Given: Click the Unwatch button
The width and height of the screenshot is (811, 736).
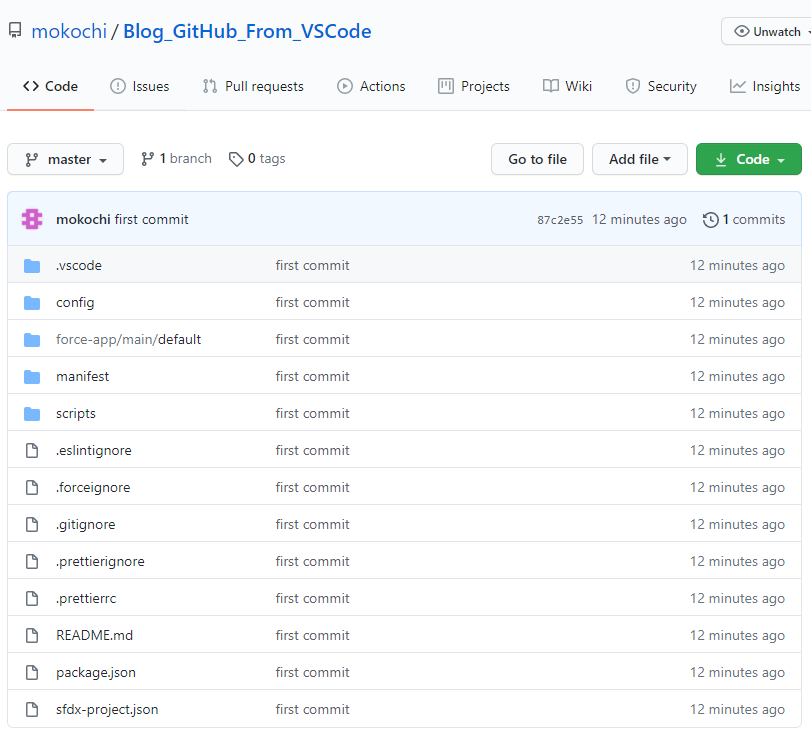Looking at the screenshot, I should pos(767,32).
